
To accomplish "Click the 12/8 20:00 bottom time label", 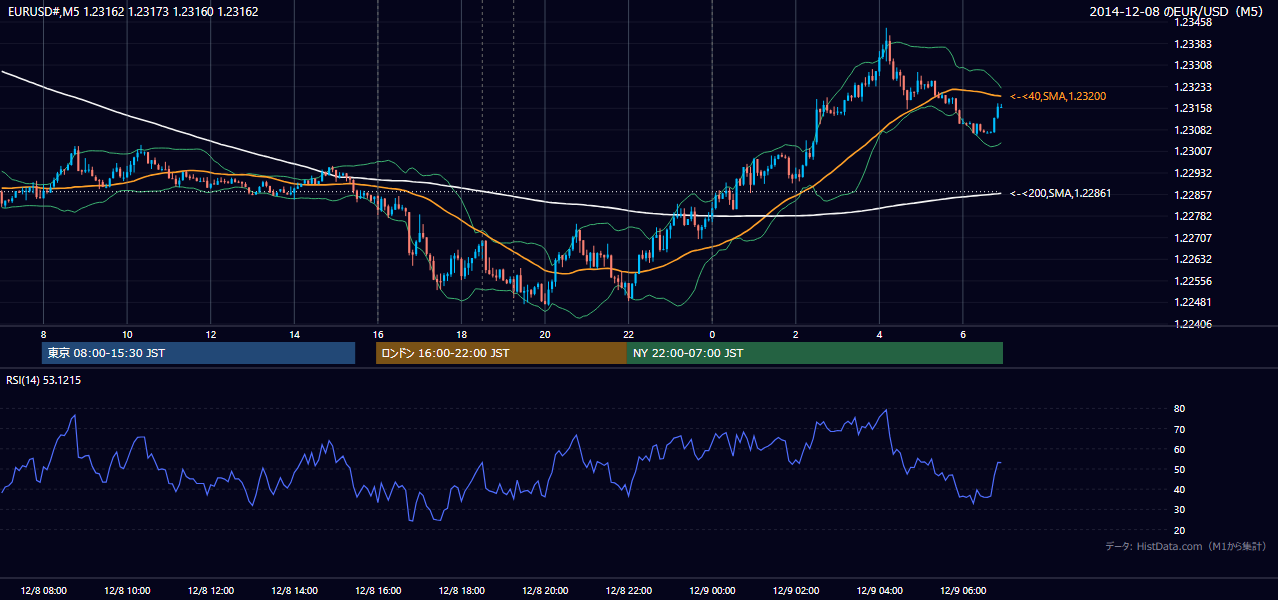I will [x=544, y=591].
